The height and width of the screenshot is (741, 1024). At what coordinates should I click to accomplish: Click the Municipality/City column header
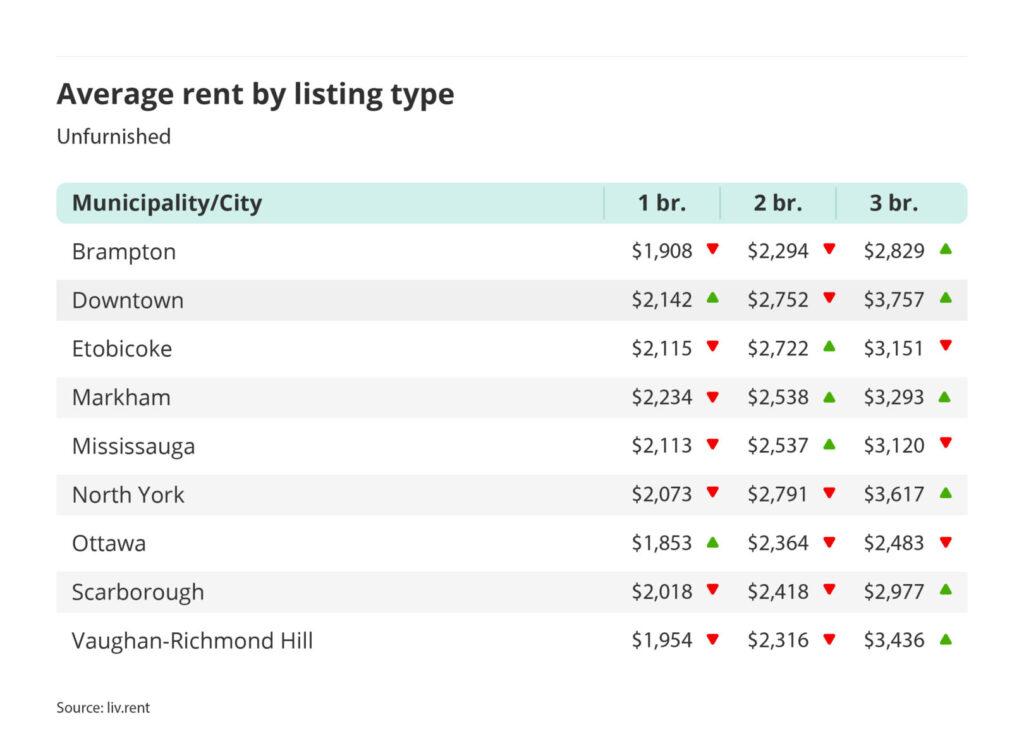(167, 203)
